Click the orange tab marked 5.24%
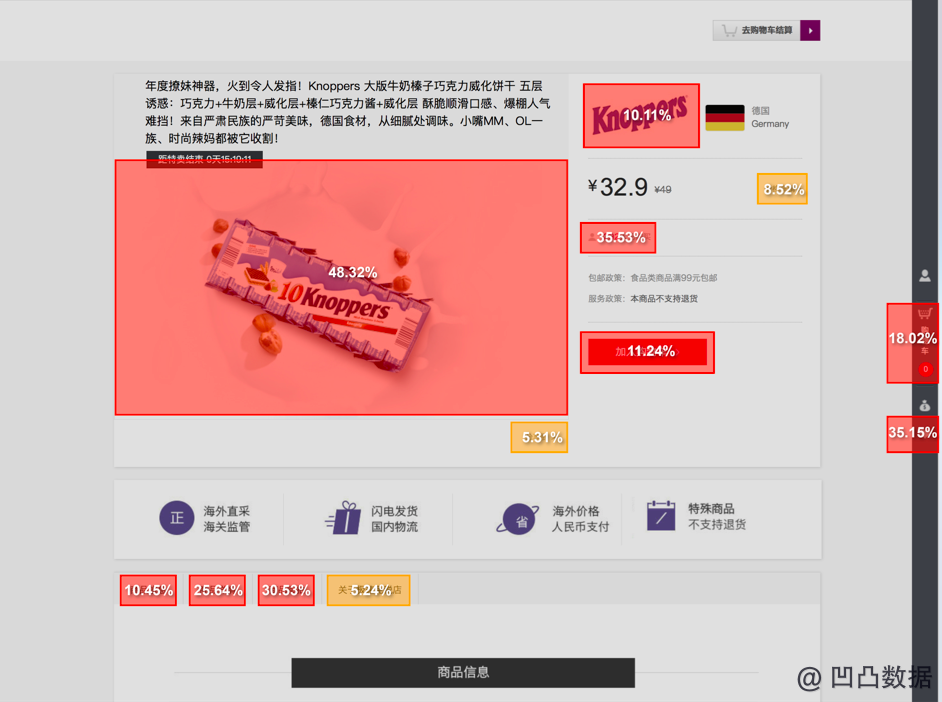Screen dimensions: 942x702 tap(369, 590)
